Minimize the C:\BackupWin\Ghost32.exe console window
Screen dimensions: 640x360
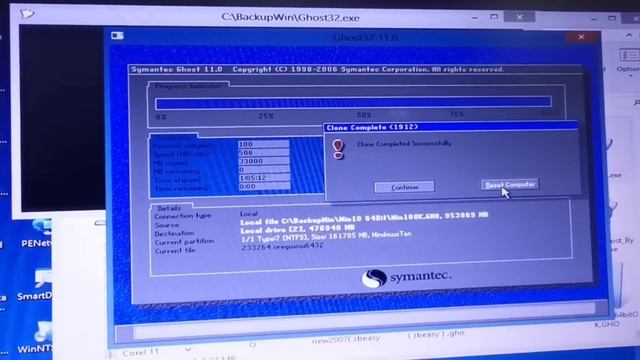pos(475,18)
